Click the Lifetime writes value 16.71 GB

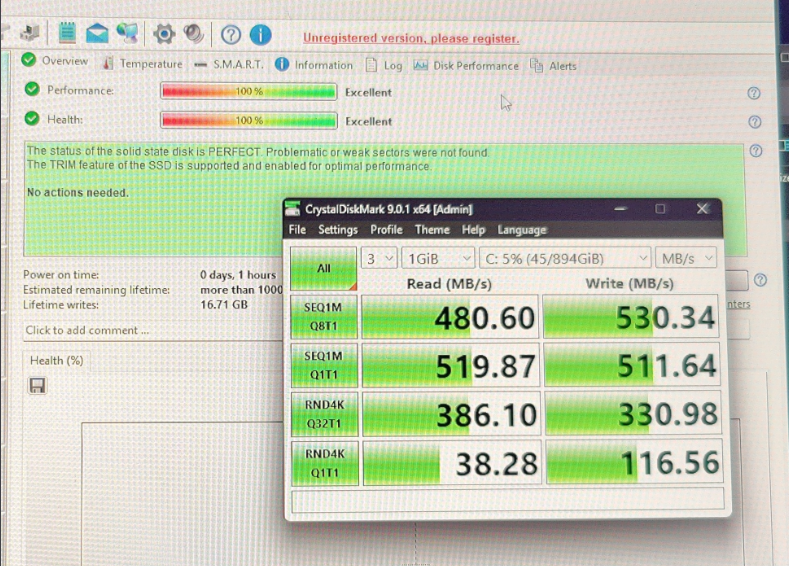click(224, 304)
